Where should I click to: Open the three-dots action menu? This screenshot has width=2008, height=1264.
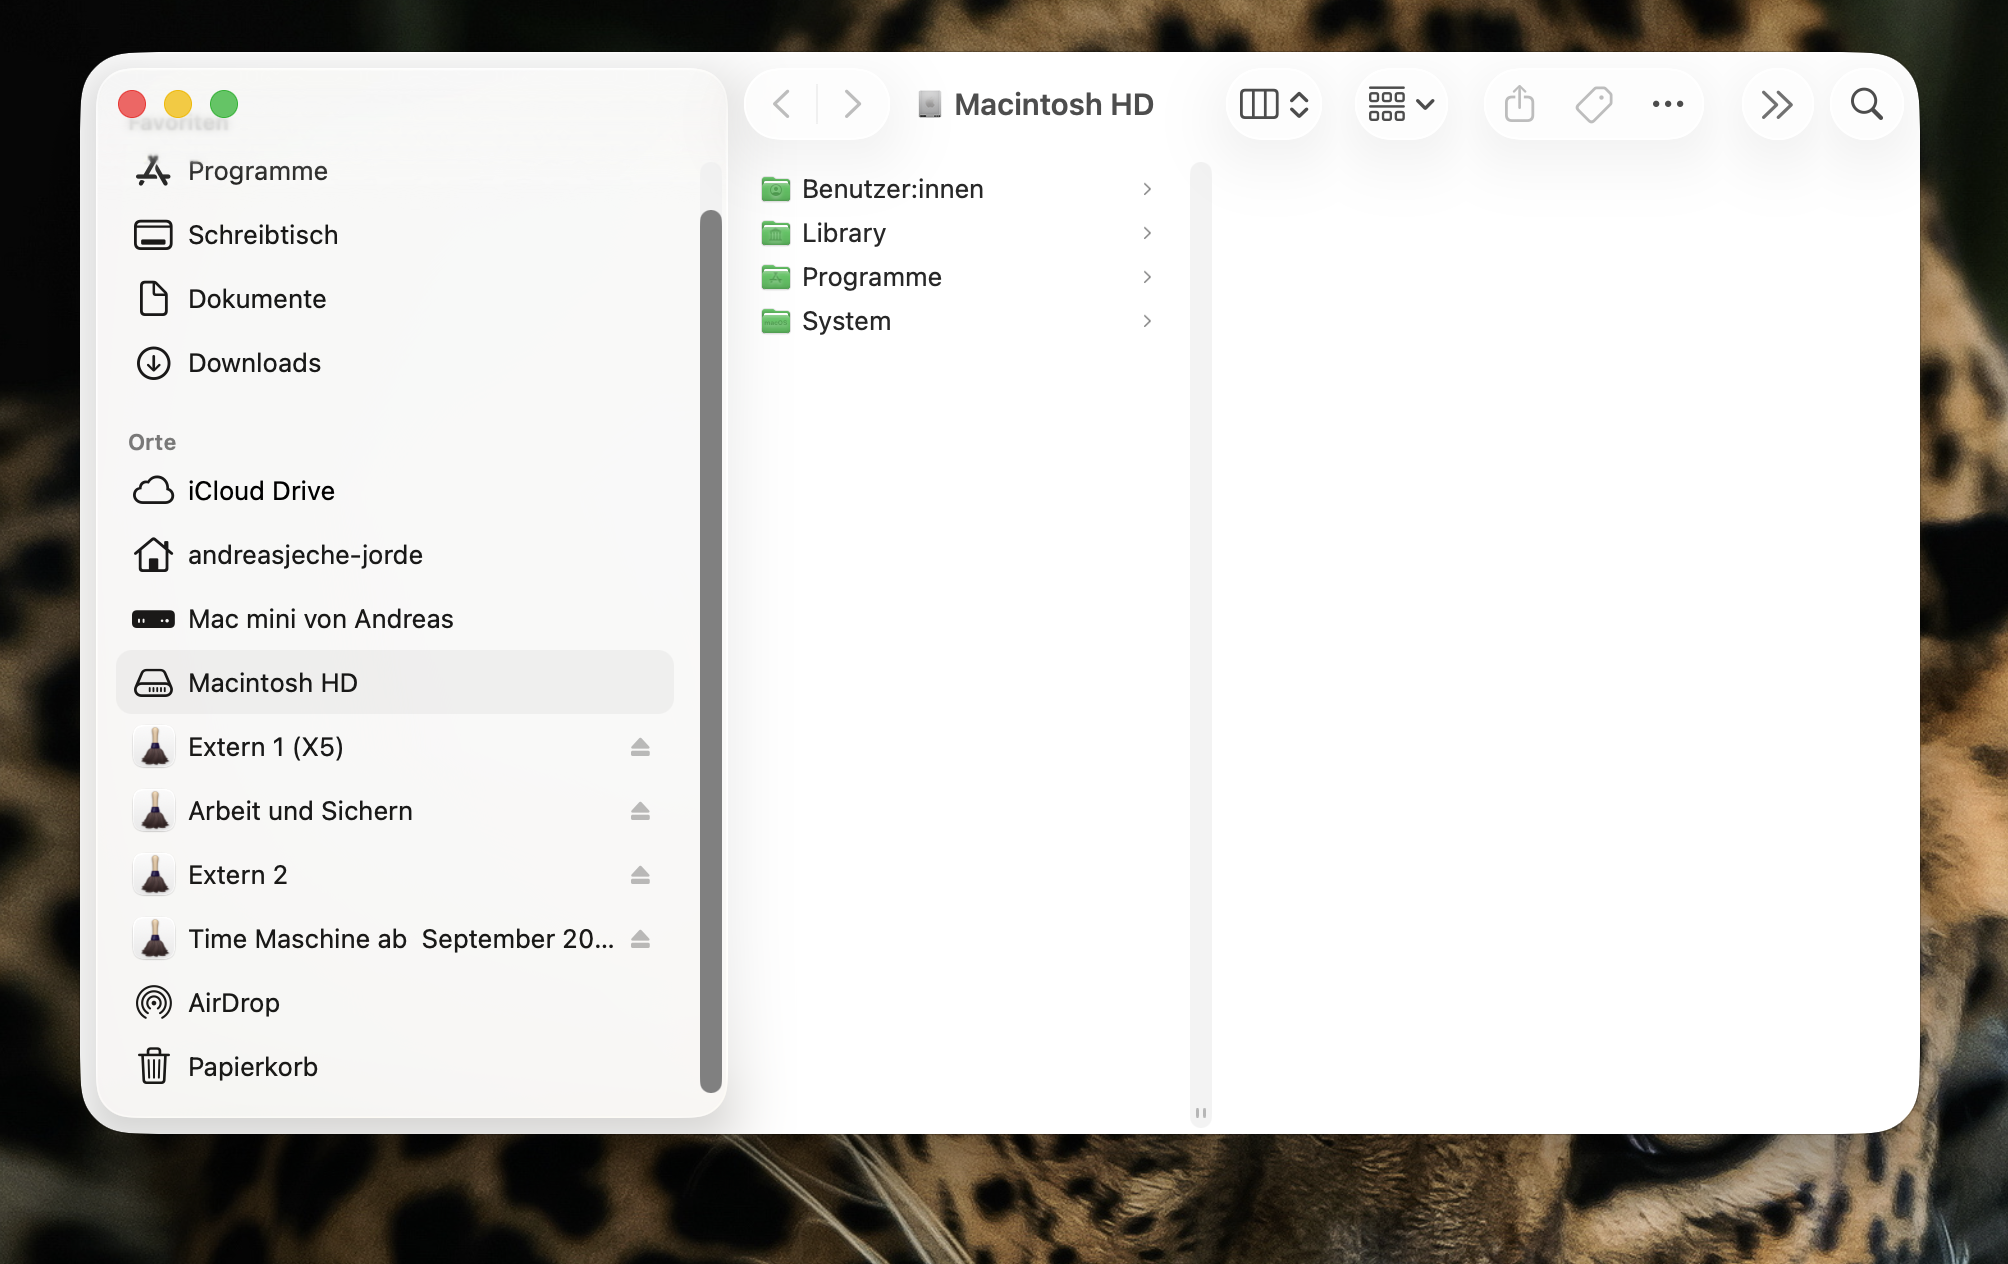1667,104
